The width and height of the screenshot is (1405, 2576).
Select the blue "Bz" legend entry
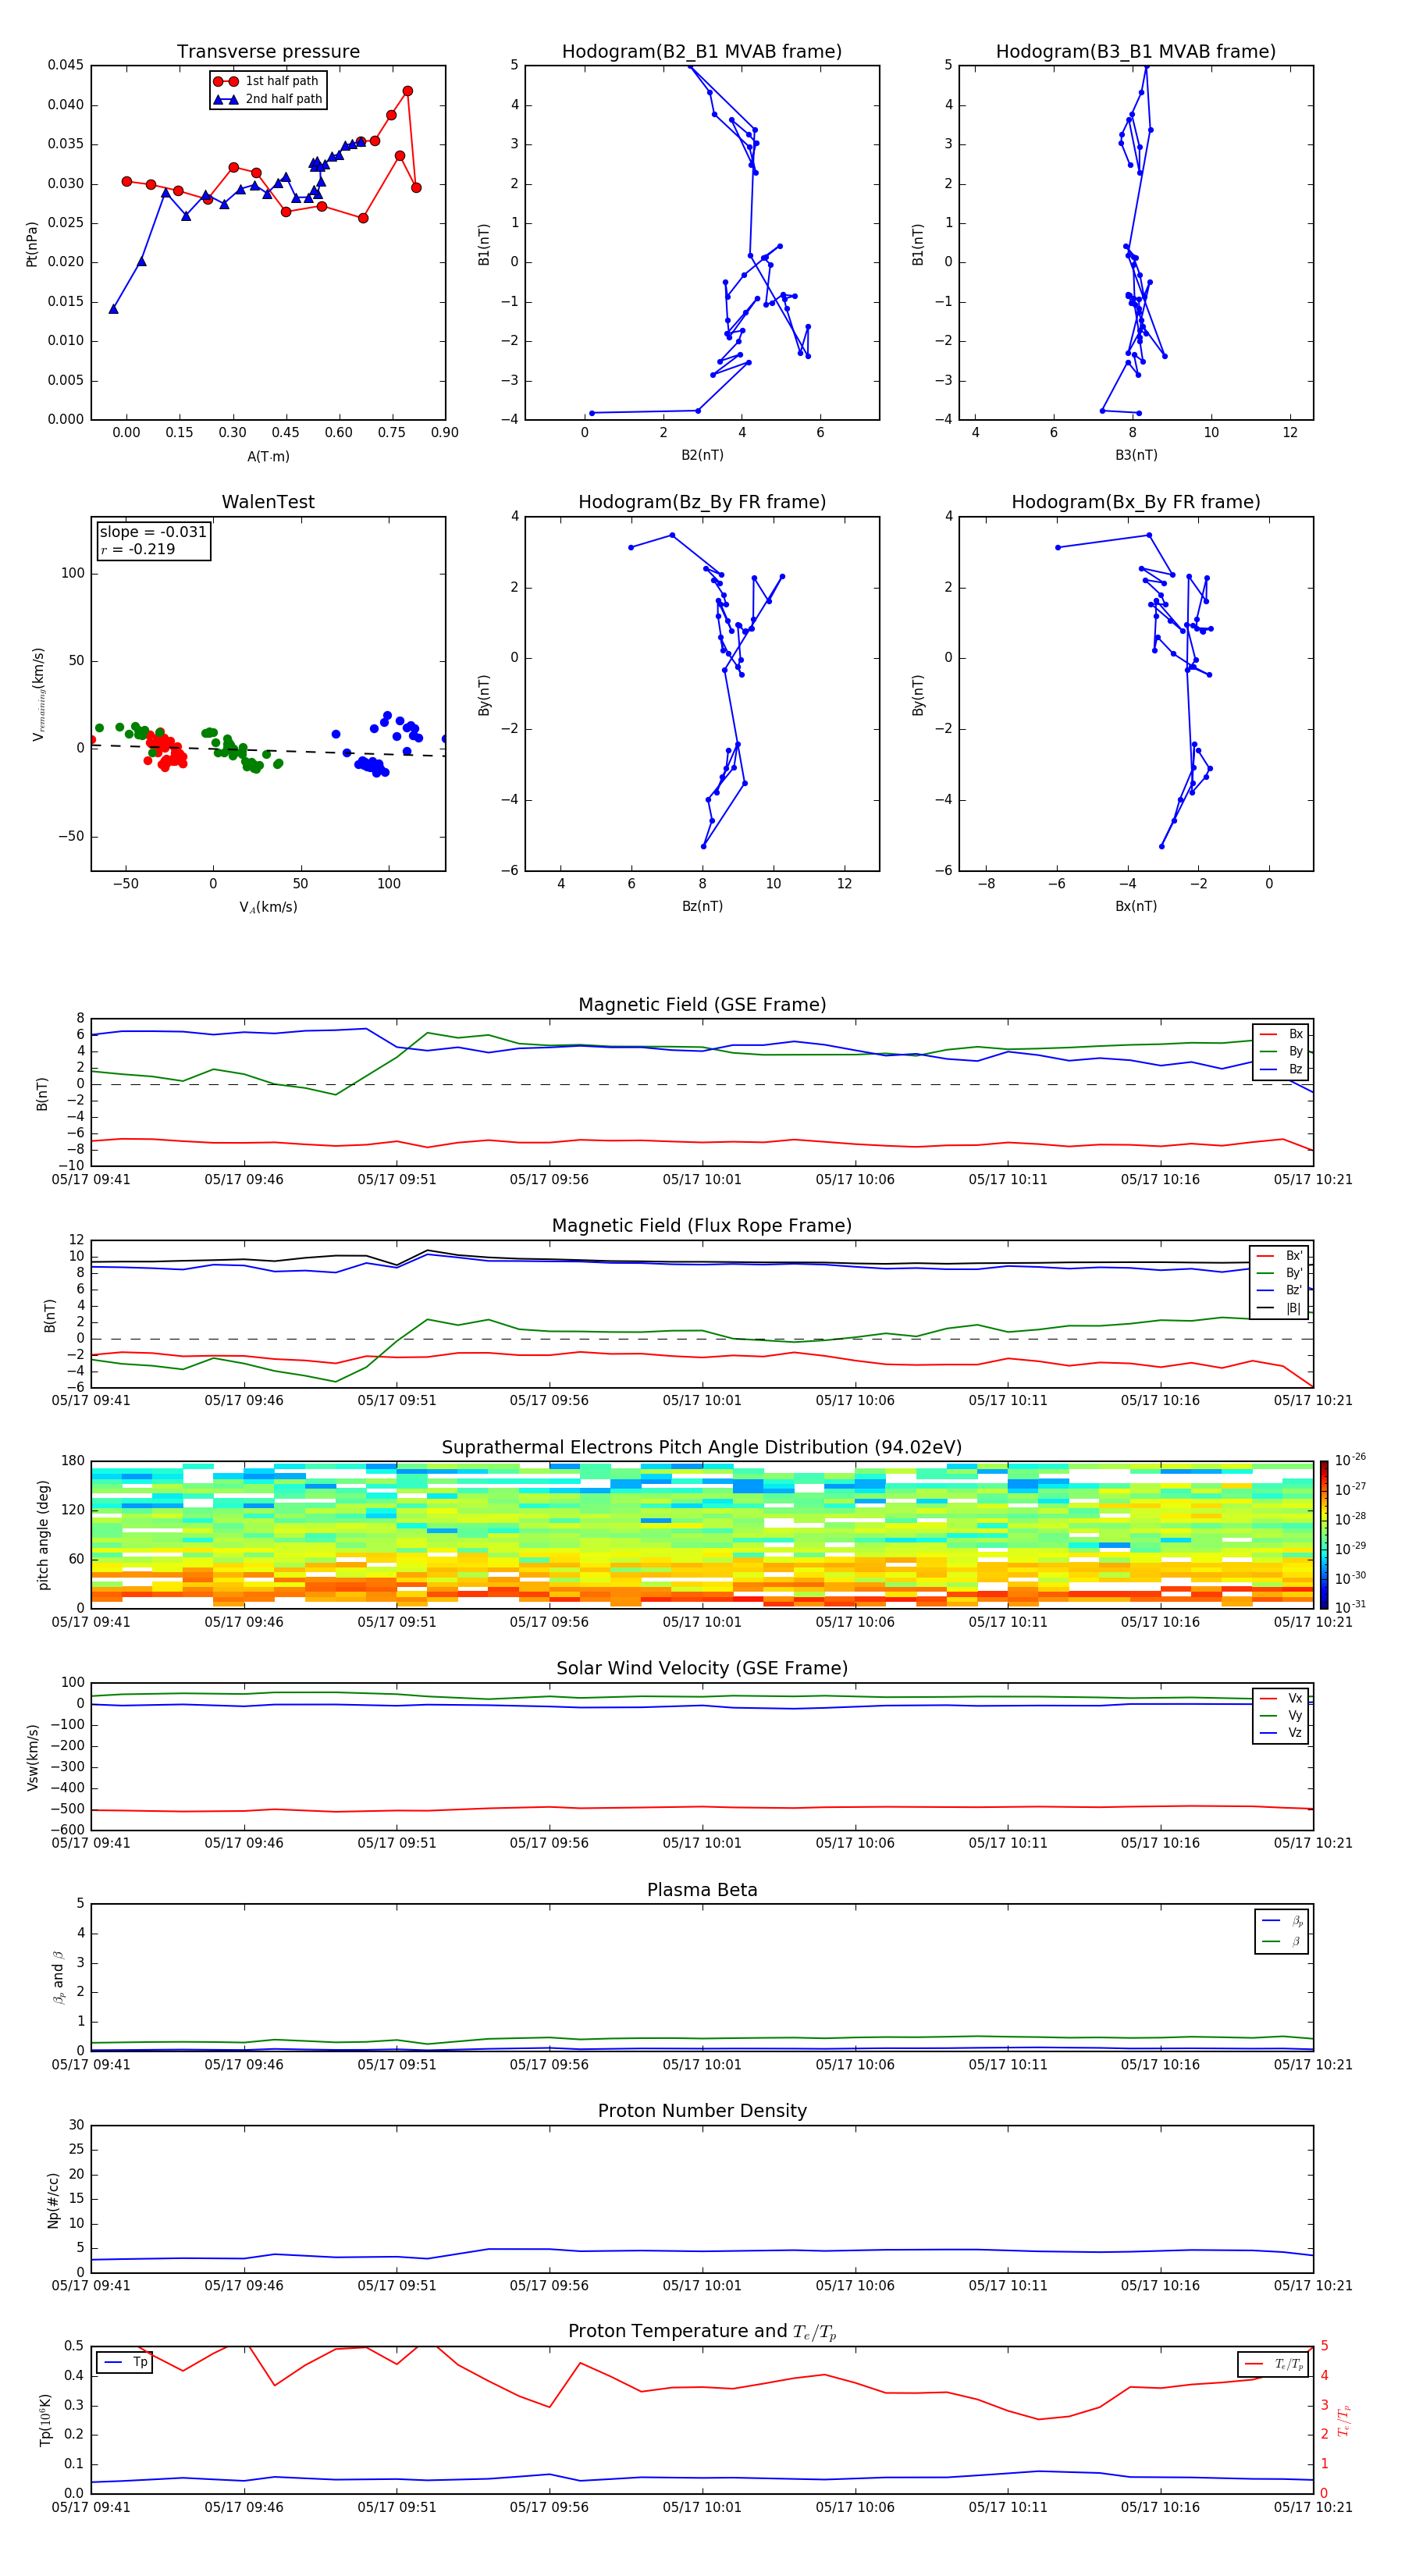coord(1281,1069)
